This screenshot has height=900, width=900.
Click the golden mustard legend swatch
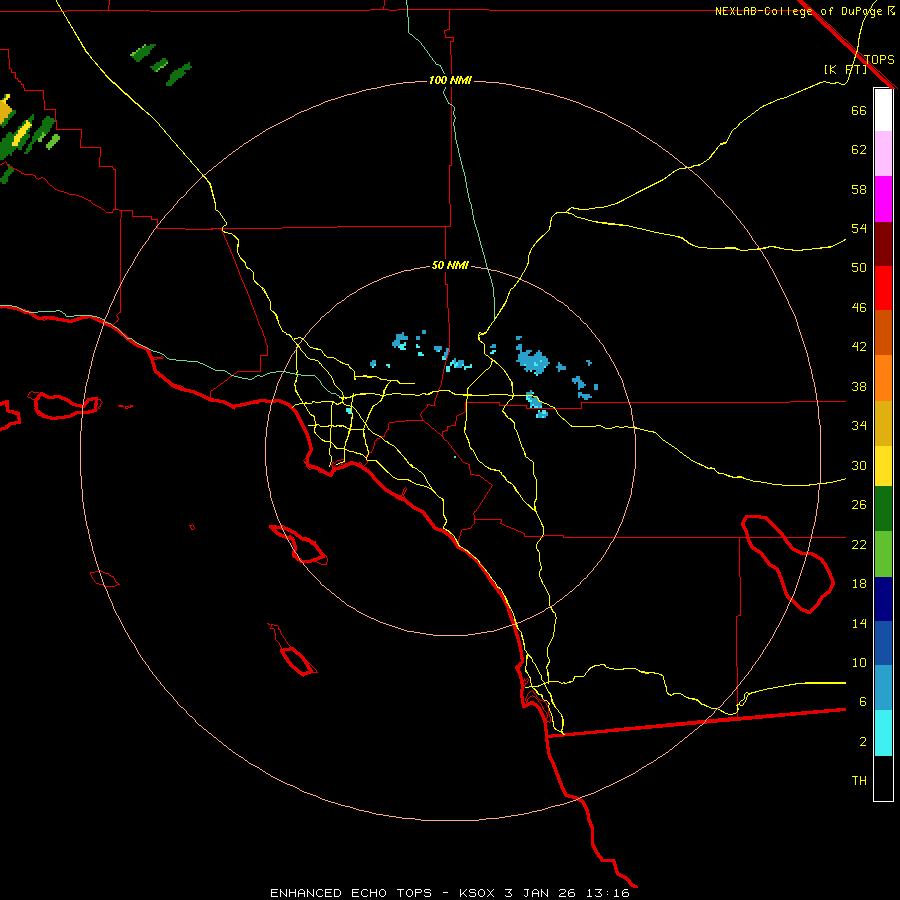(x=883, y=424)
